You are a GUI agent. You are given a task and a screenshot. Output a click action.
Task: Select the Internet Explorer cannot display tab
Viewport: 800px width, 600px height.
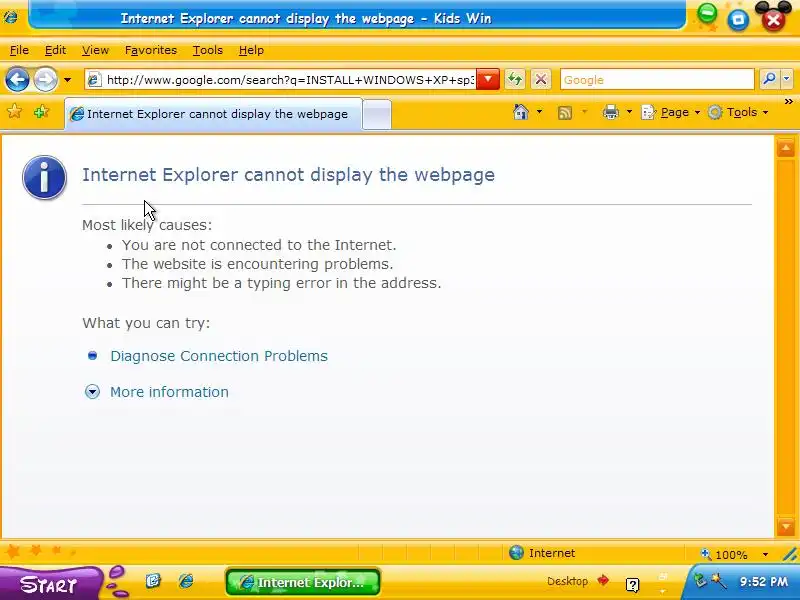[213, 114]
